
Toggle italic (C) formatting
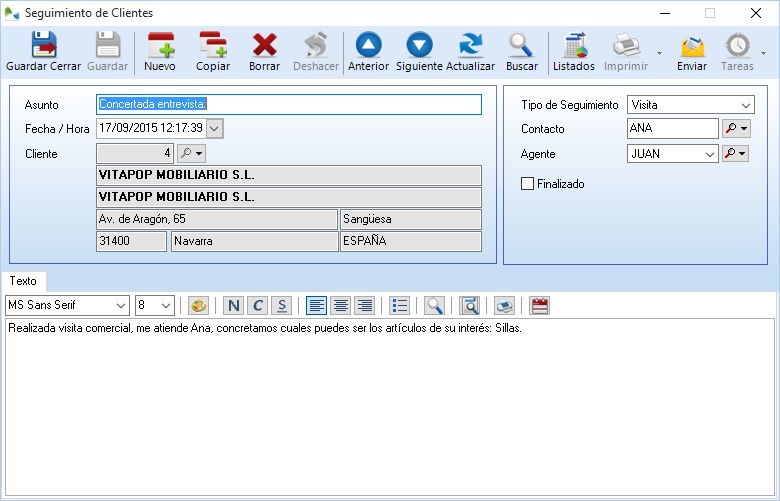pos(257,305)
